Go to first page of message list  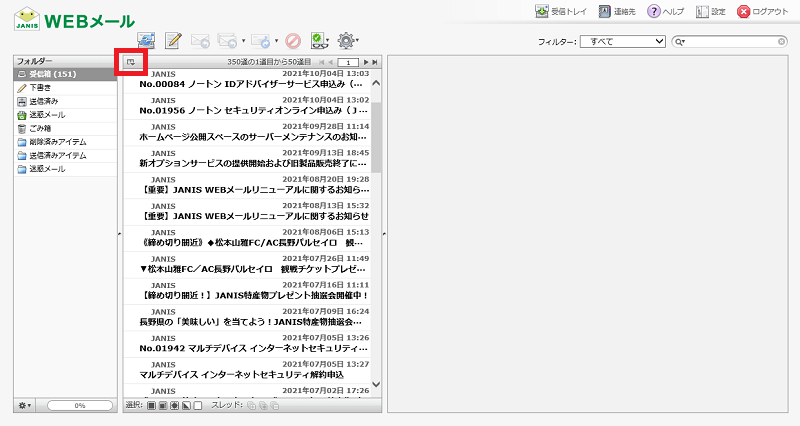tap(321, 62)
